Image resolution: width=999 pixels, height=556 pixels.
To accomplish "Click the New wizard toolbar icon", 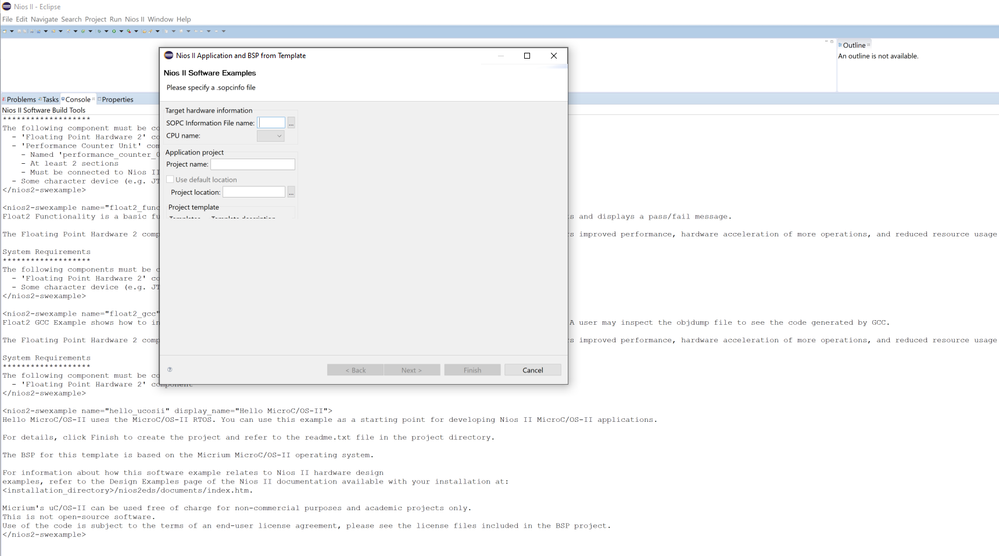I will (5, 31).
